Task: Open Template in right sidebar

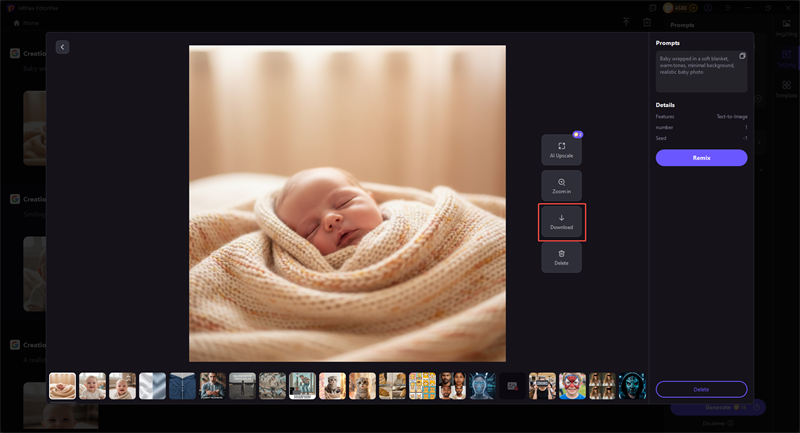Action: click(786, 89)
